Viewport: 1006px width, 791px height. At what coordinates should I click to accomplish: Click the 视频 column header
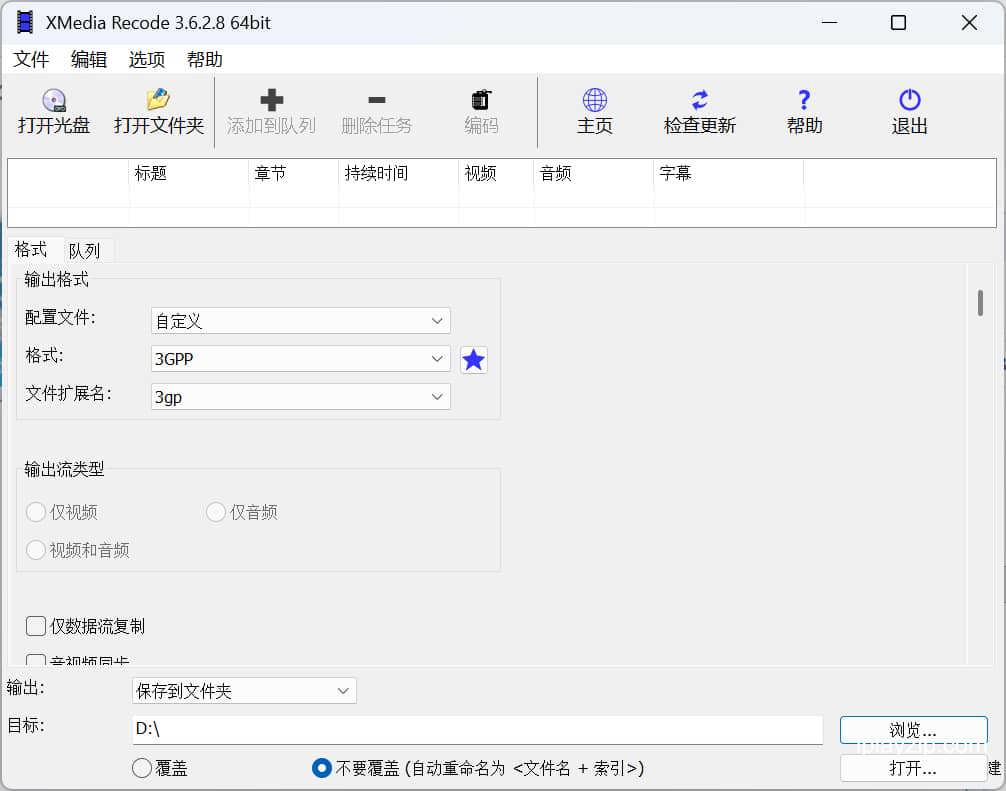pos(497,173)
